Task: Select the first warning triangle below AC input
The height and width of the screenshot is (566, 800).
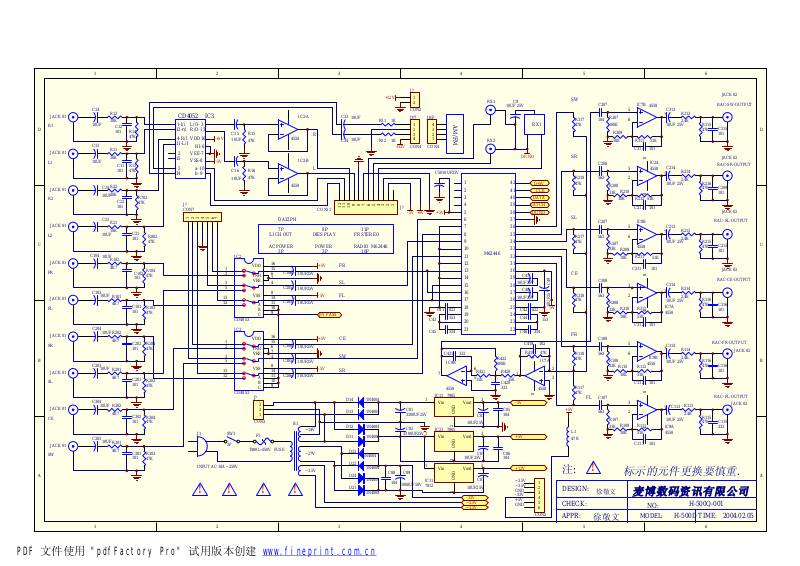Action: pyautogui.click(x=228, y=489)
